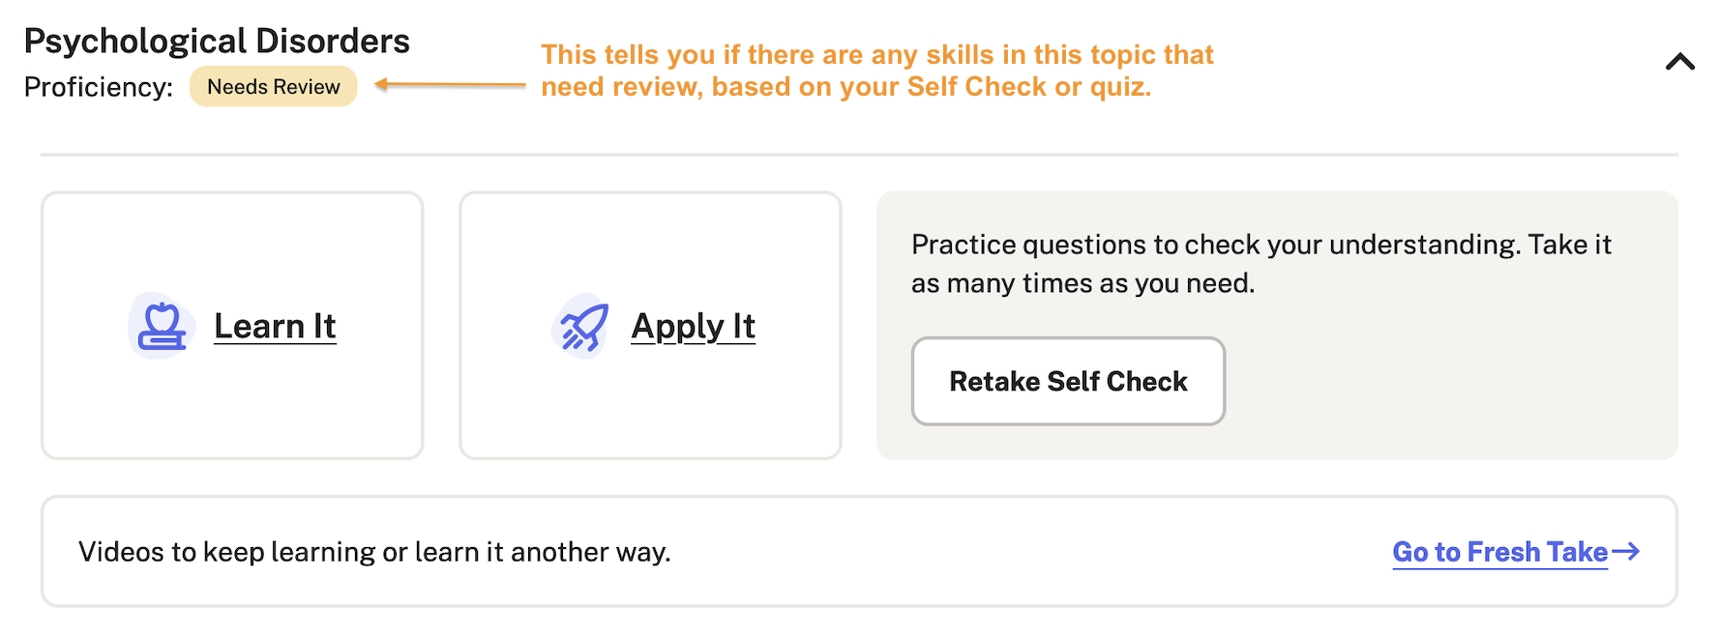
Task: Open the Learn It link
Action: coord(275,326)
